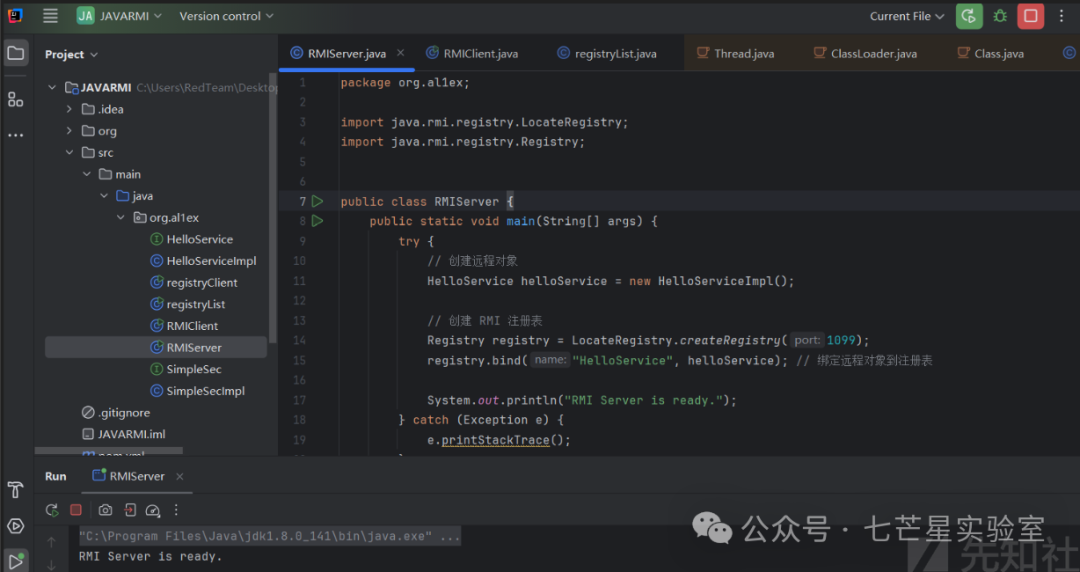This screenshot has width=1080, height=572.
Task: Open the Project tool window folder icon
Action: pyautogui.click(x=15, y=53)
